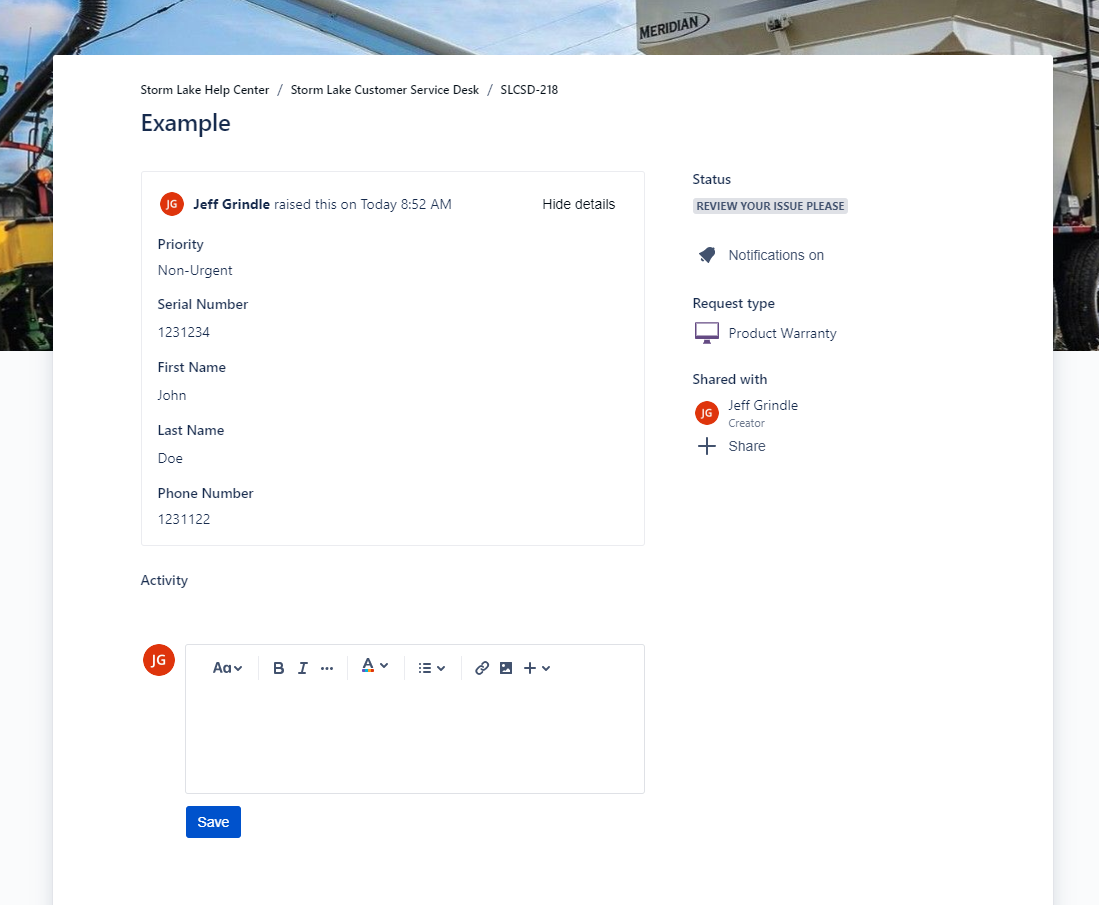1099x905 pixels.
Task: Click the Product Warranty monitor icon
Action: pyautogui.click(x=706, y=333)
